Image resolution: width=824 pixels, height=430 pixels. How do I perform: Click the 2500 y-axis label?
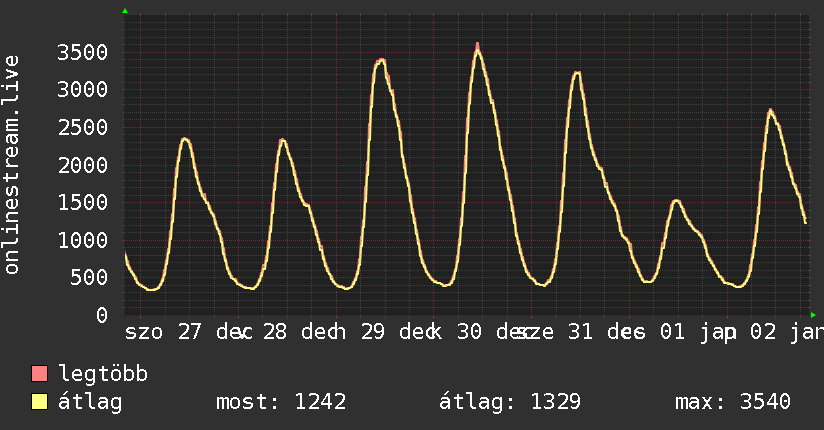(x=83, y=127)
